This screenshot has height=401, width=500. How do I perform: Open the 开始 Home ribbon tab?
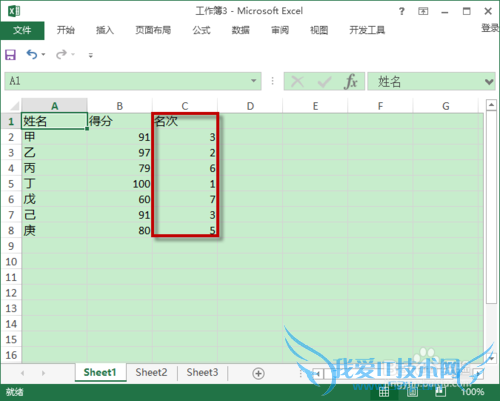coord(66,30)
